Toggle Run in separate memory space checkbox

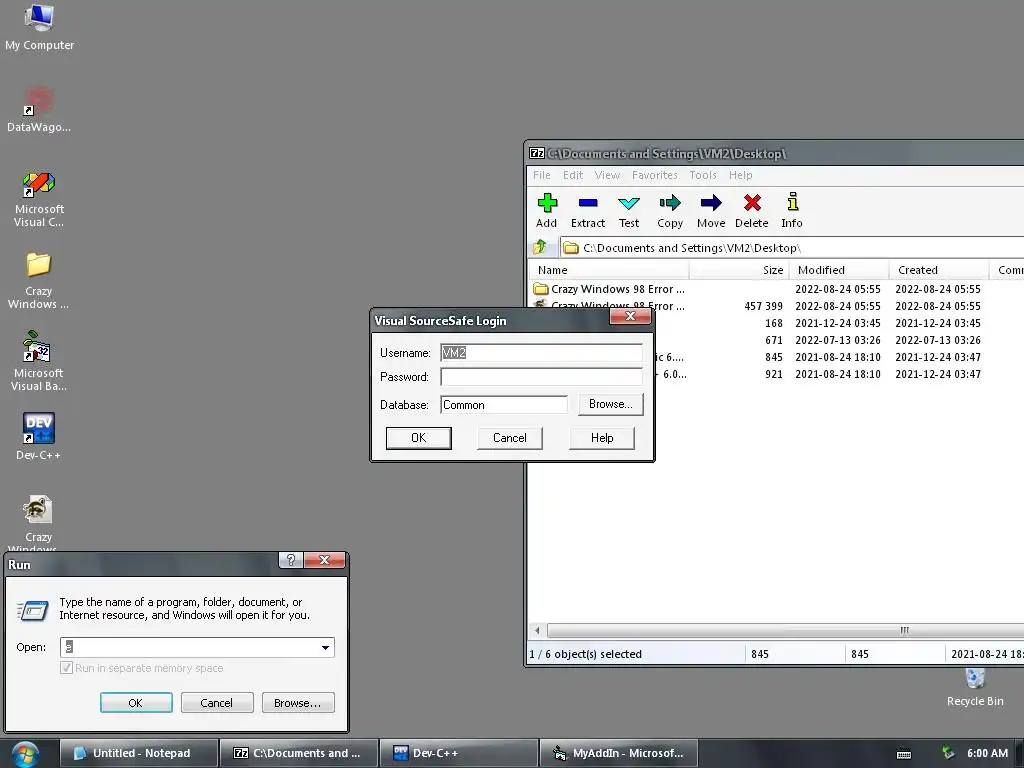[66, 667]
